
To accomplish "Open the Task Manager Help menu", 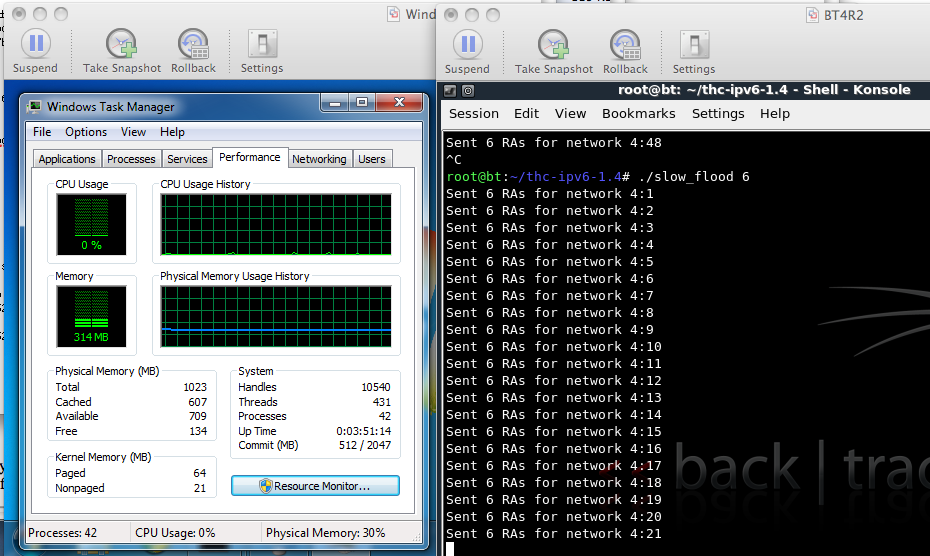I will 172,132.
